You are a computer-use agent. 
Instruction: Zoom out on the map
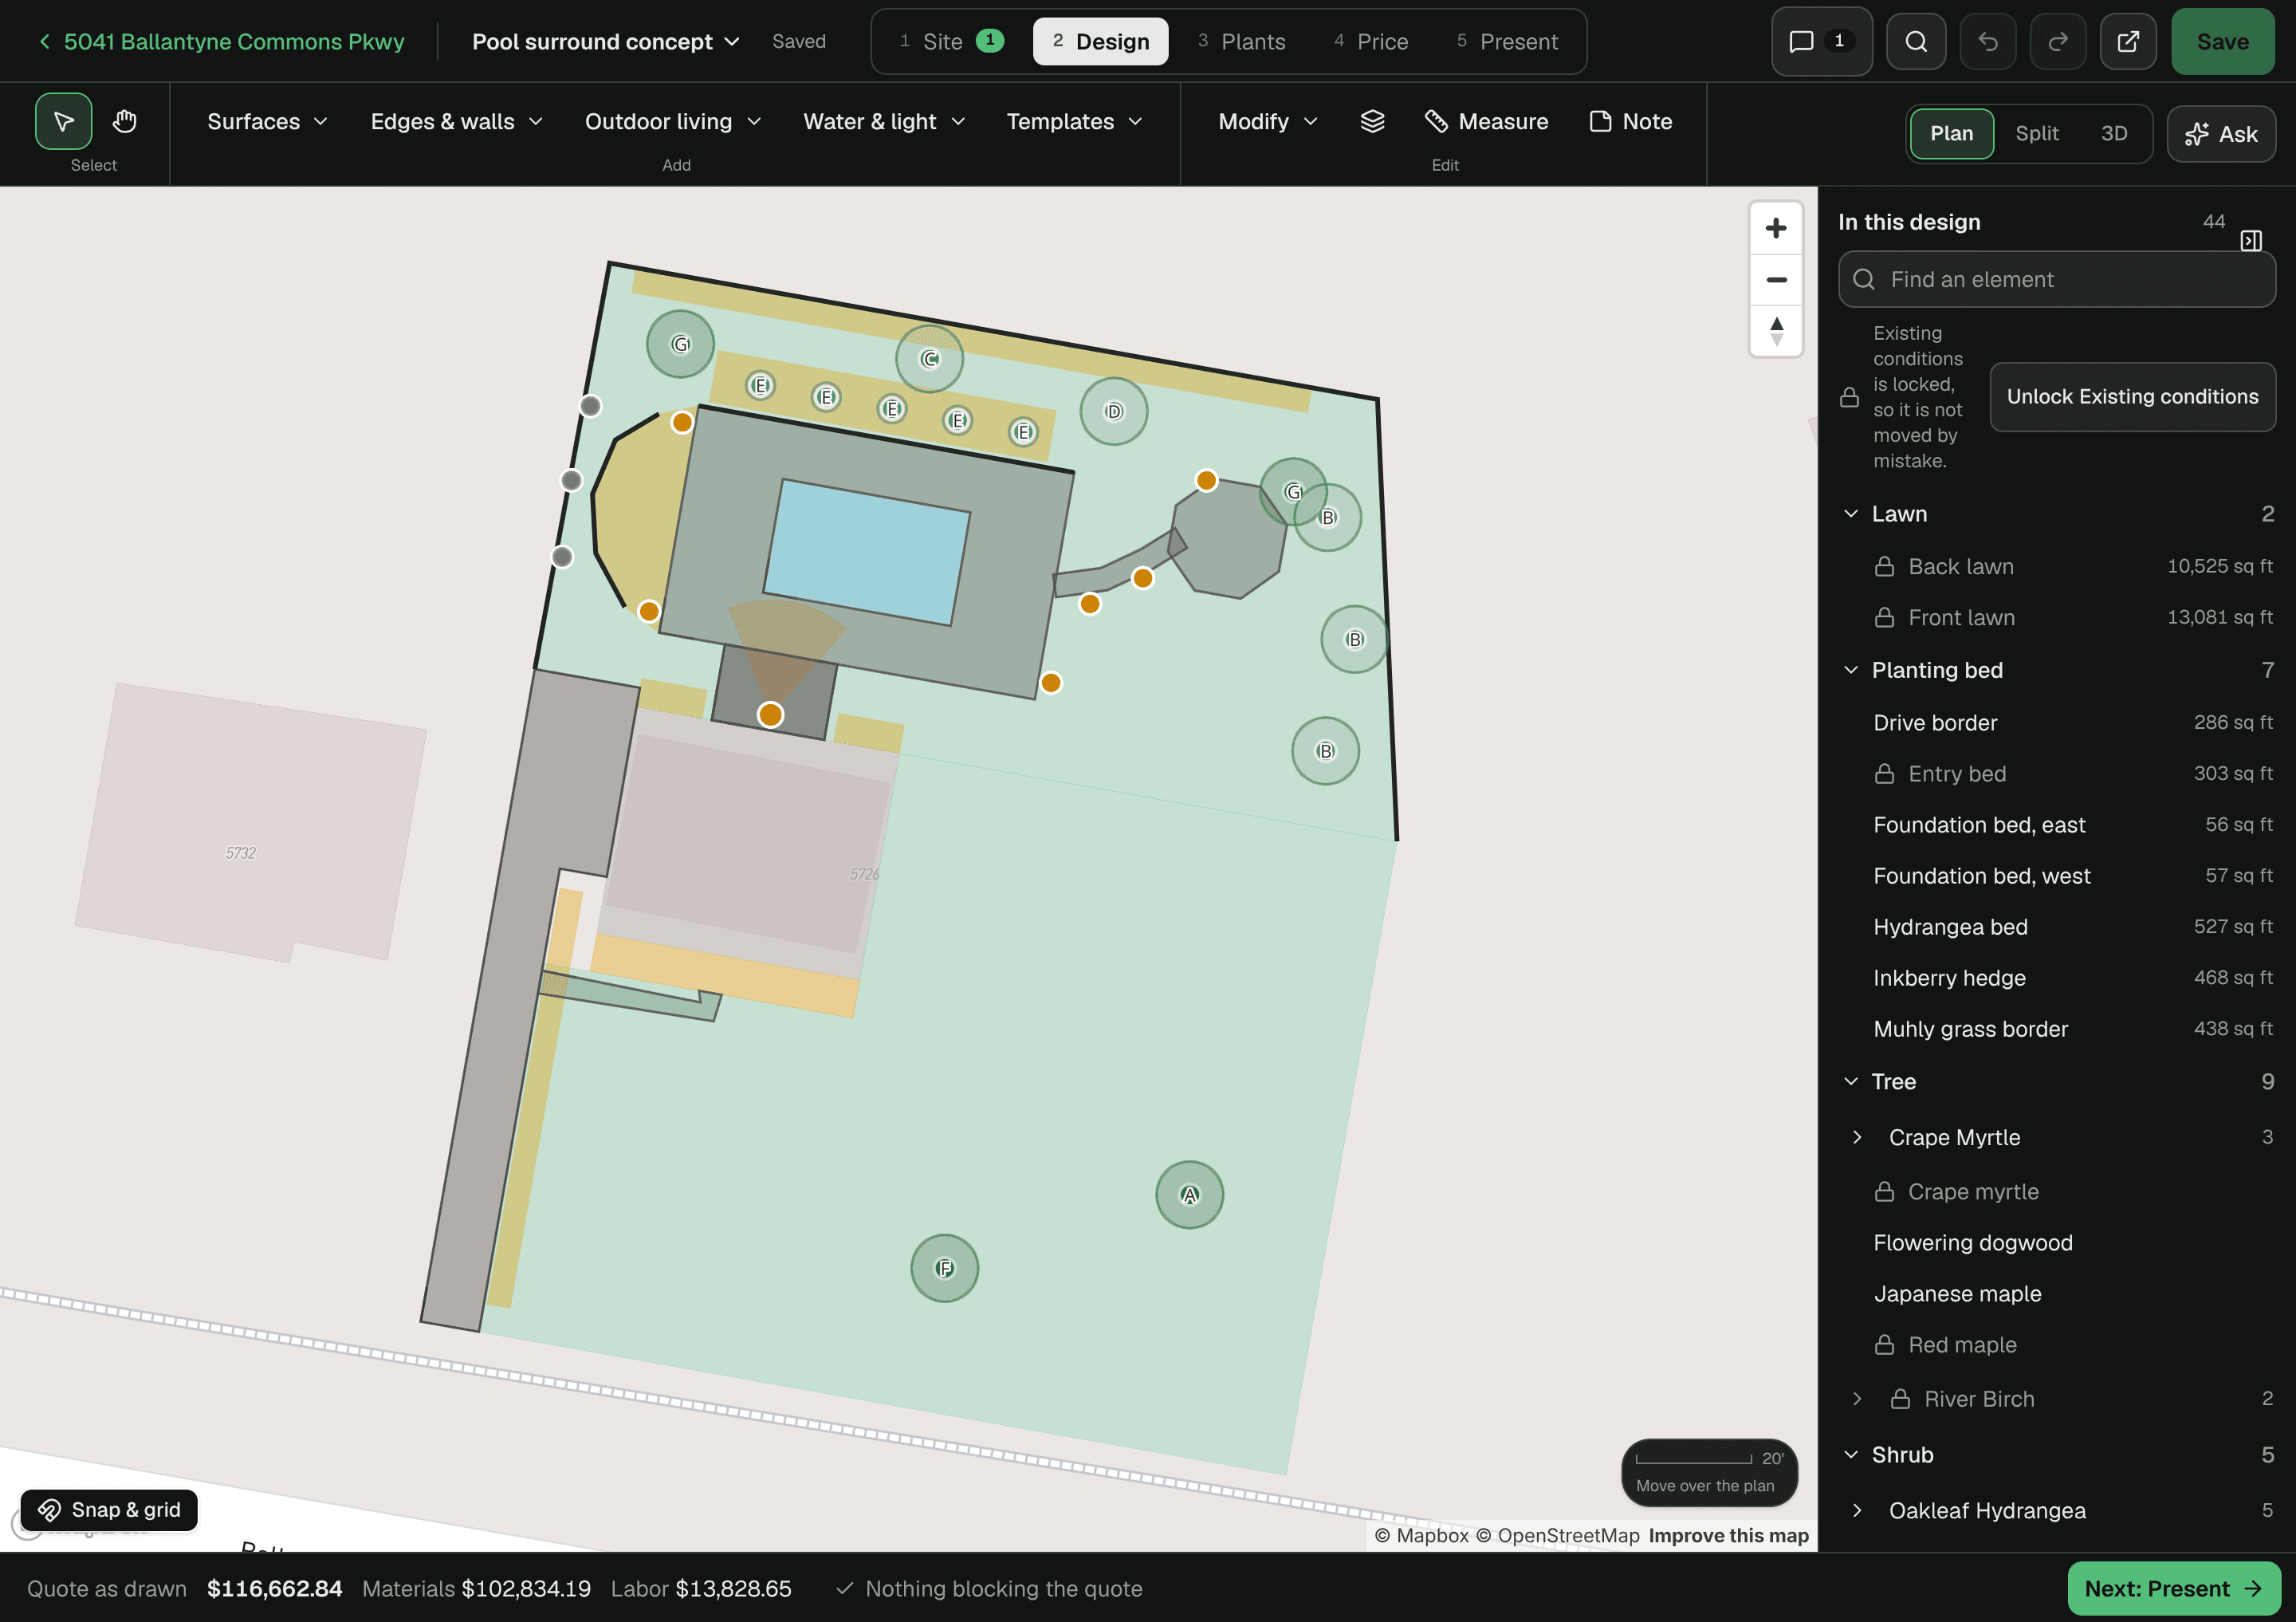pyautogui.click(x=1775, y=280)
